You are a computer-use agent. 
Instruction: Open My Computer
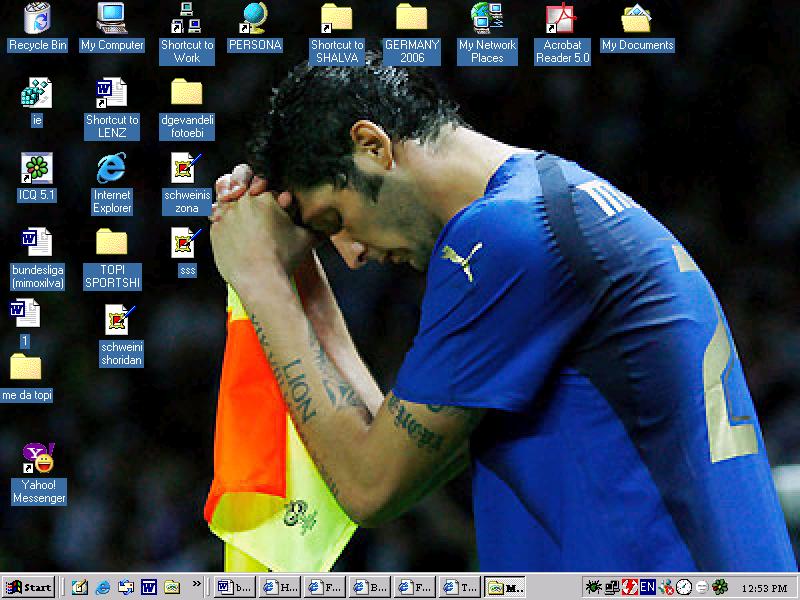point(111,18)
